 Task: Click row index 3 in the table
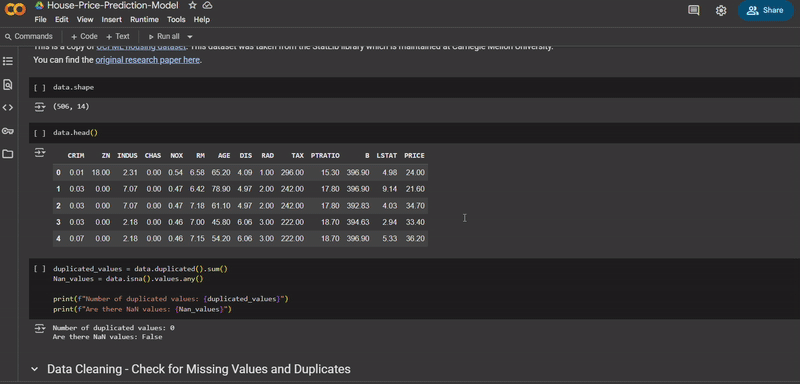pyautogui.click(x=58, y=222)
